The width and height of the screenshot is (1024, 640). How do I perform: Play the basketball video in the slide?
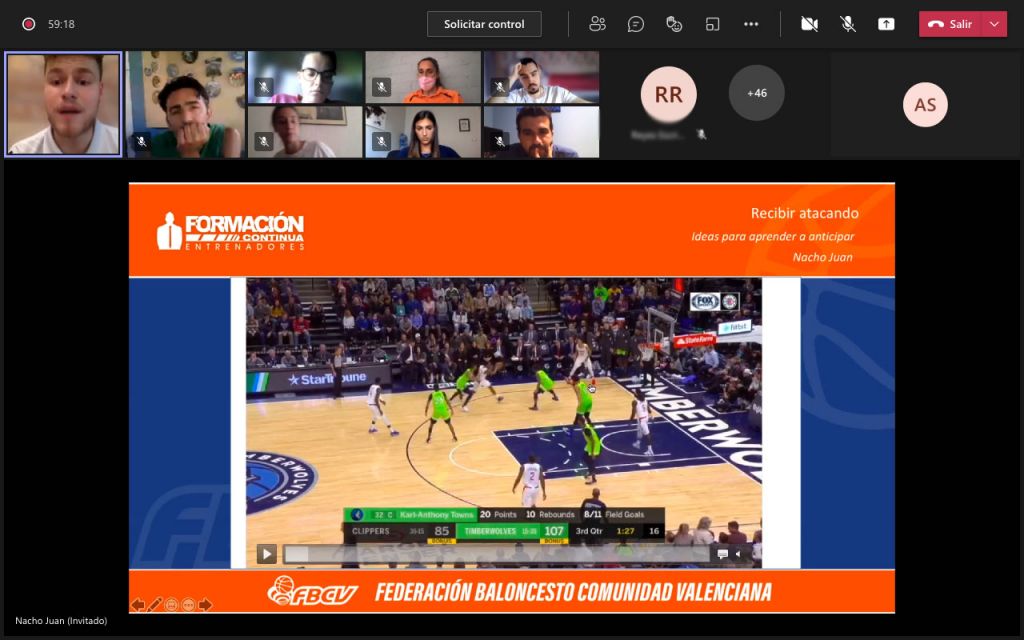tap(266, 554)
